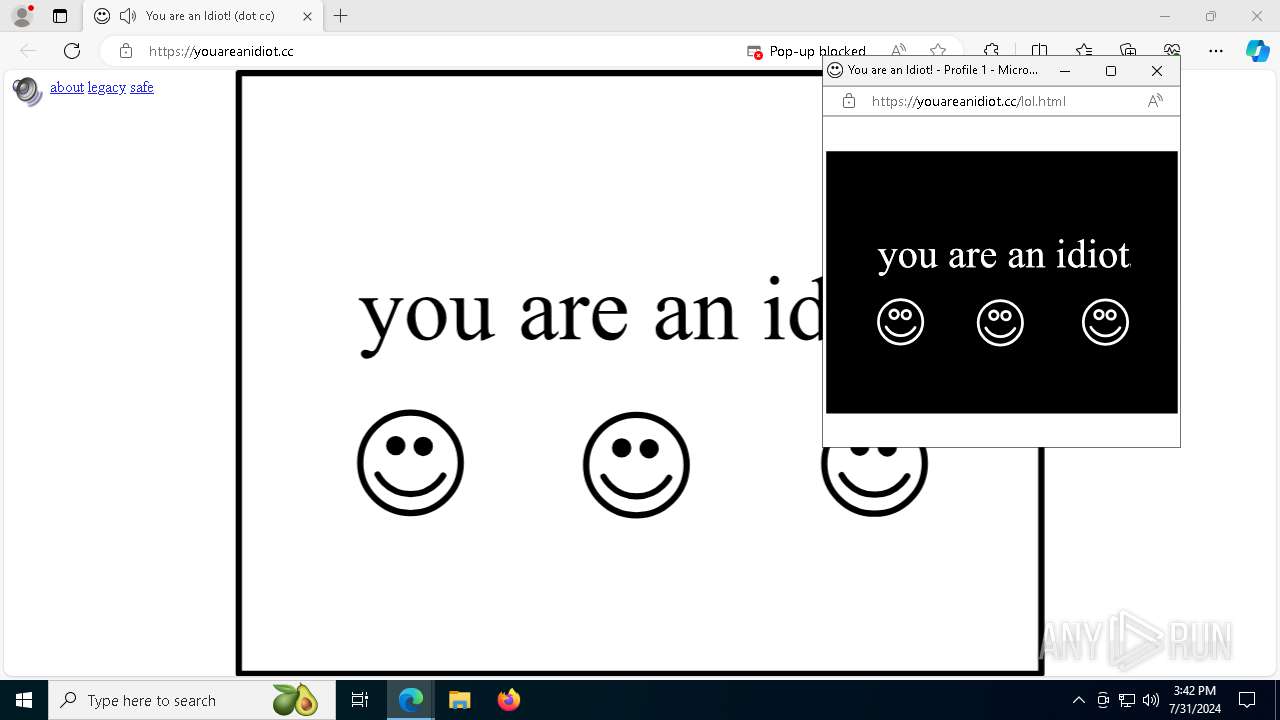This screenshot has width=1280, height=720.
Task: Minimize the main Edge window
Action: point(1165,16)
